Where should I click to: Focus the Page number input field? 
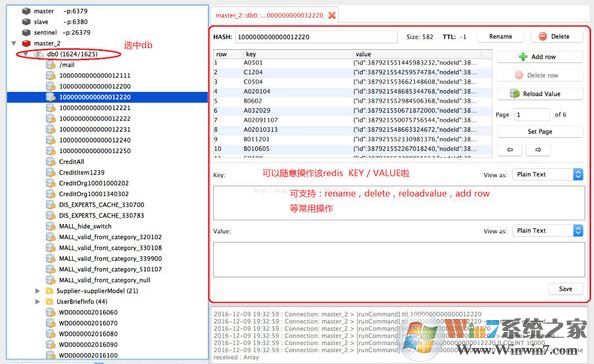coord(531,114)
